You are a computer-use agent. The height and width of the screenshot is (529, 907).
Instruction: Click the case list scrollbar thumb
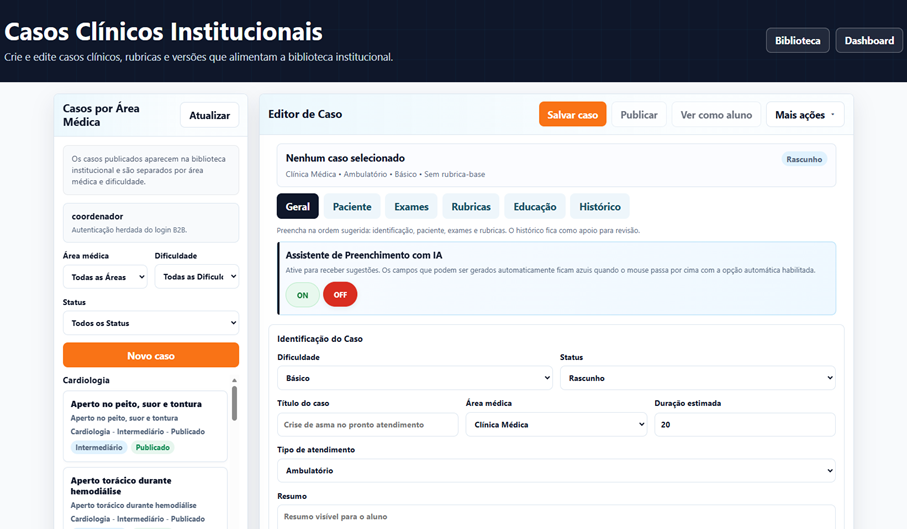click(234, 403)
